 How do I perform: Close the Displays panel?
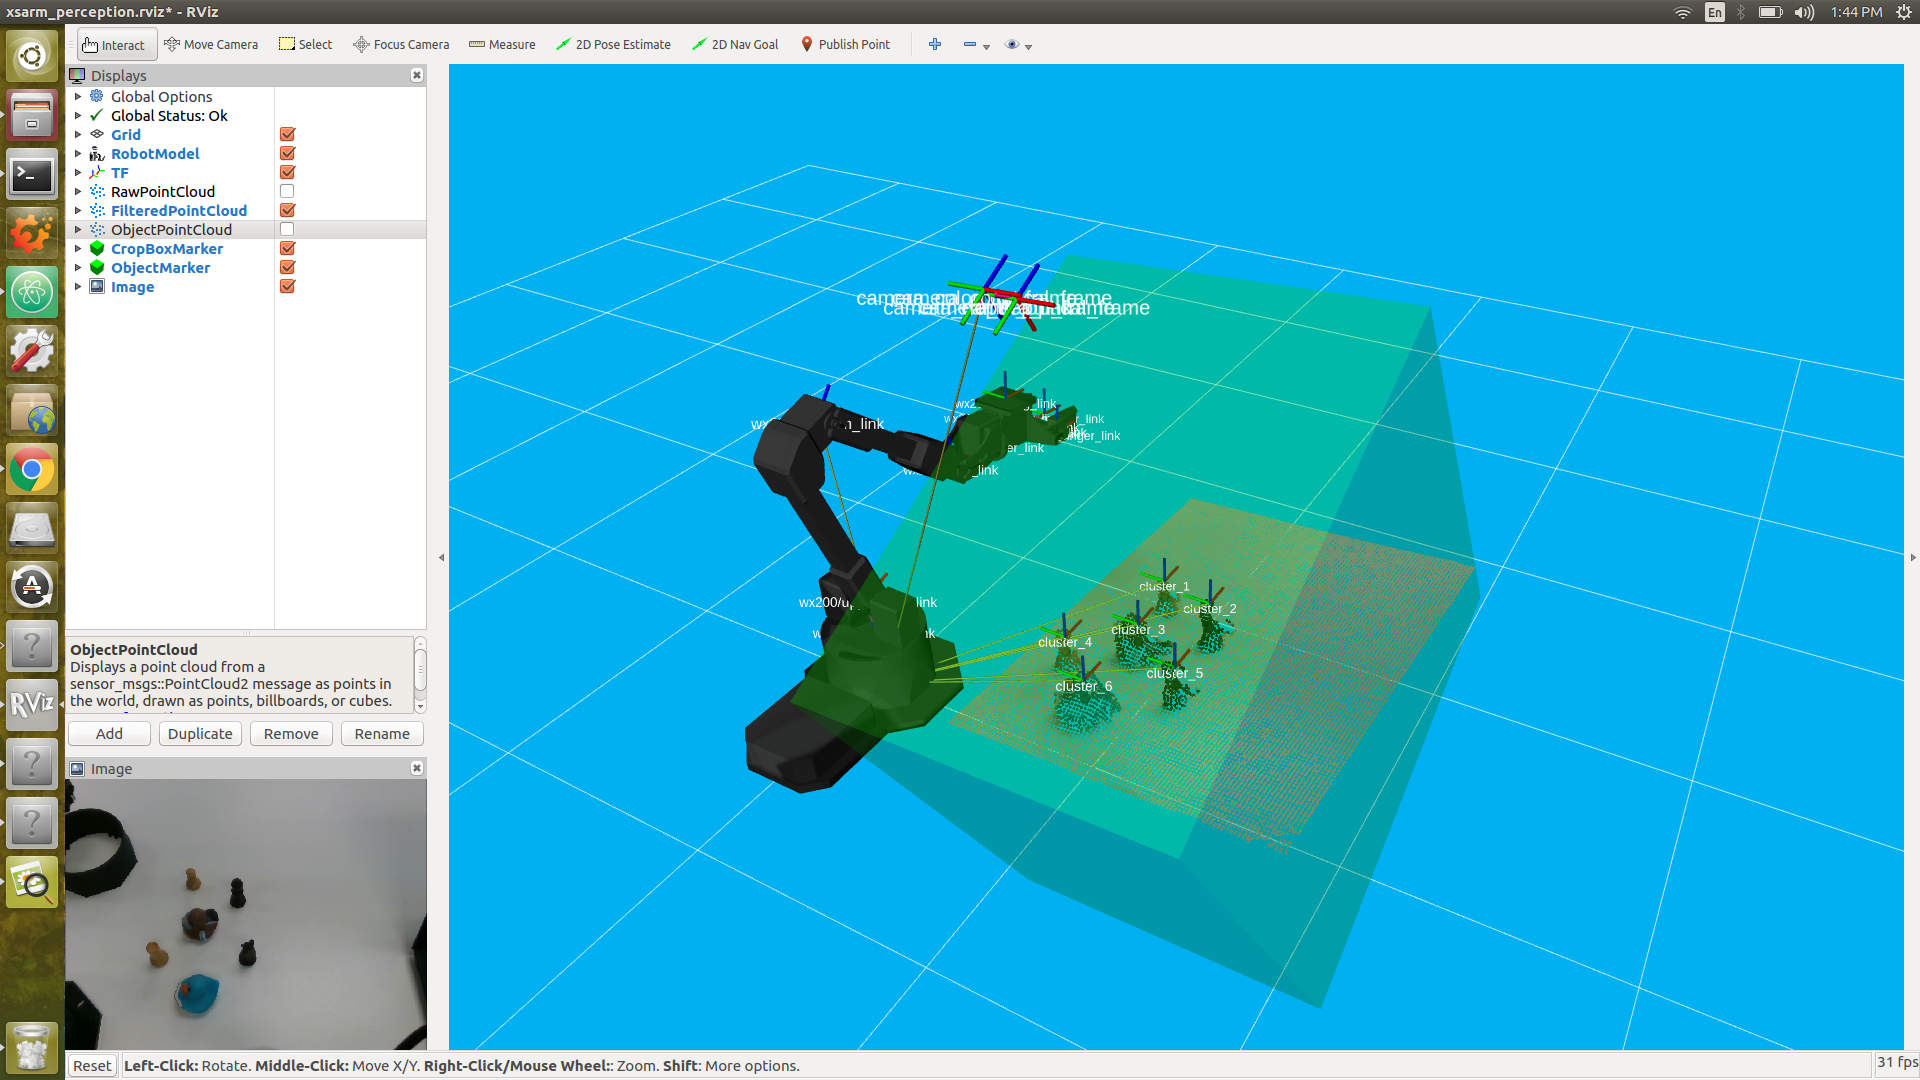(417, 75)
